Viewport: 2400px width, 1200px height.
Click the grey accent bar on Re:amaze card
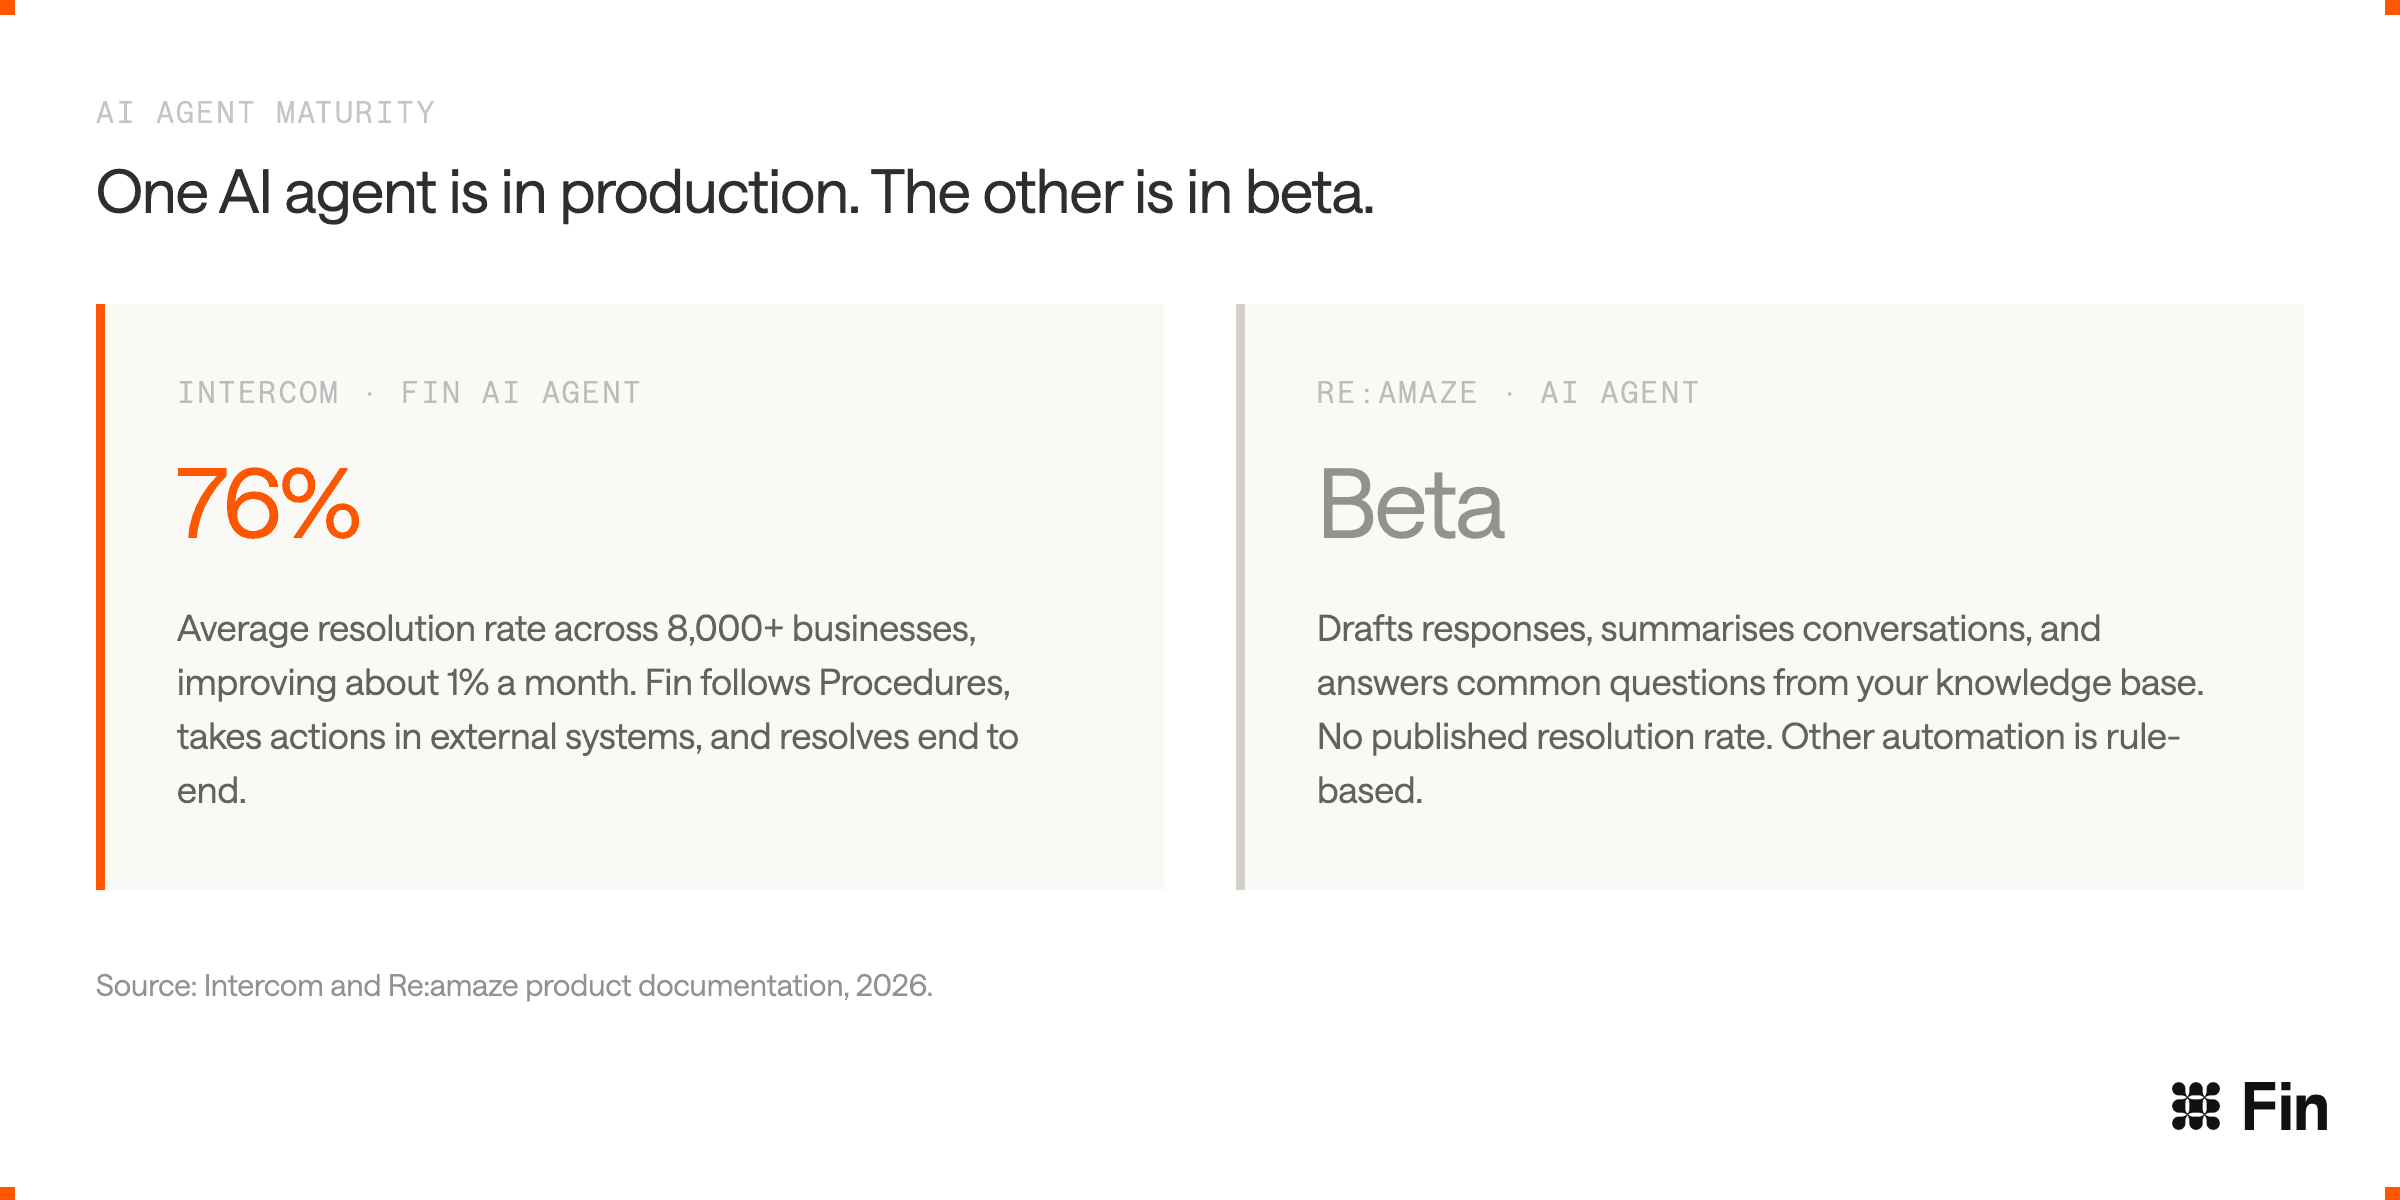[x=1240, y=597]
